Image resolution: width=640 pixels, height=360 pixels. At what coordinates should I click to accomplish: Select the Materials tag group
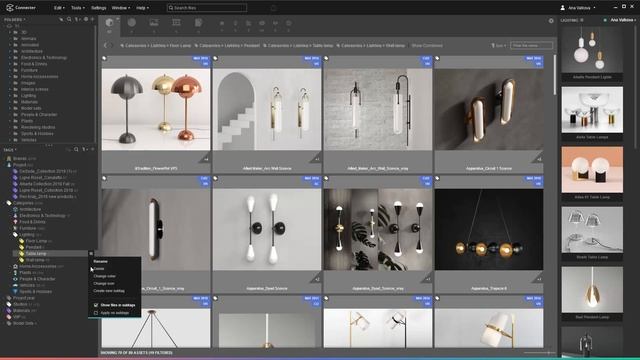[x=21, y=311]
